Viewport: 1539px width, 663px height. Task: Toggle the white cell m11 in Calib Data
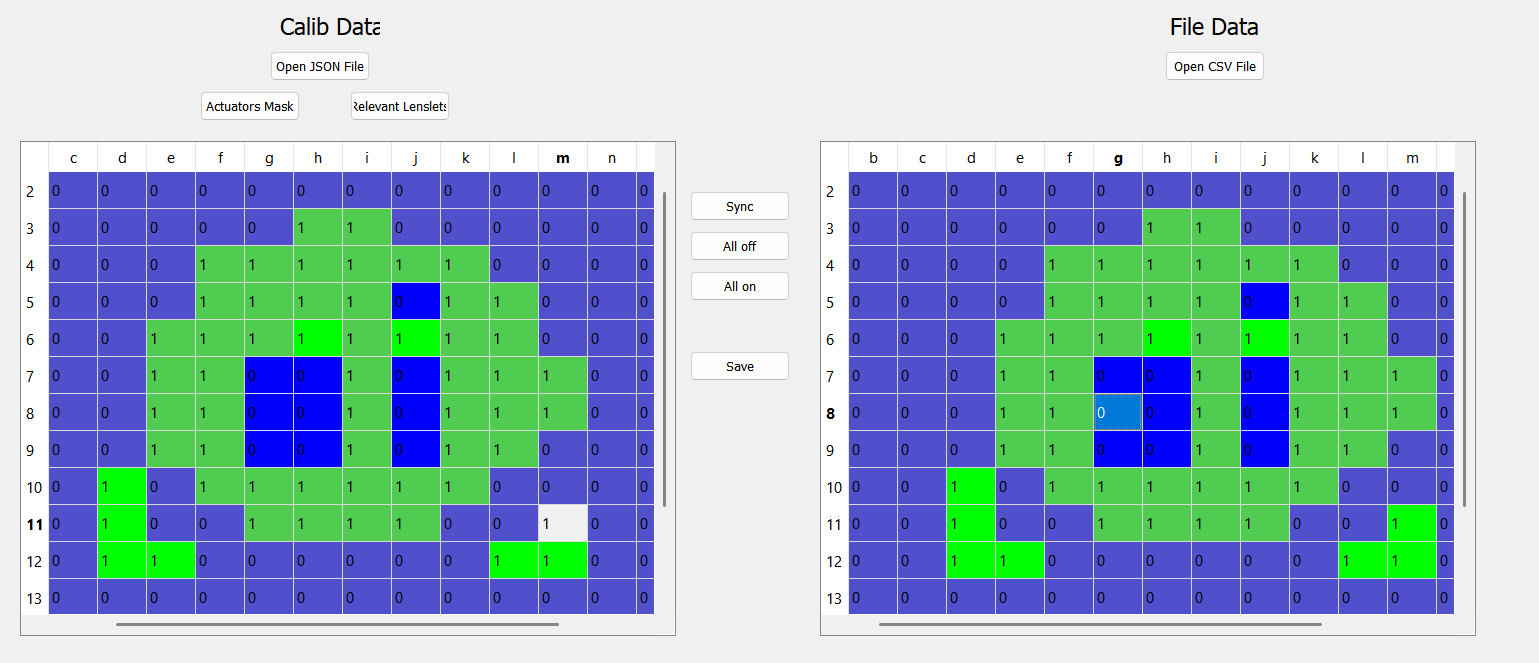[562, 524]
